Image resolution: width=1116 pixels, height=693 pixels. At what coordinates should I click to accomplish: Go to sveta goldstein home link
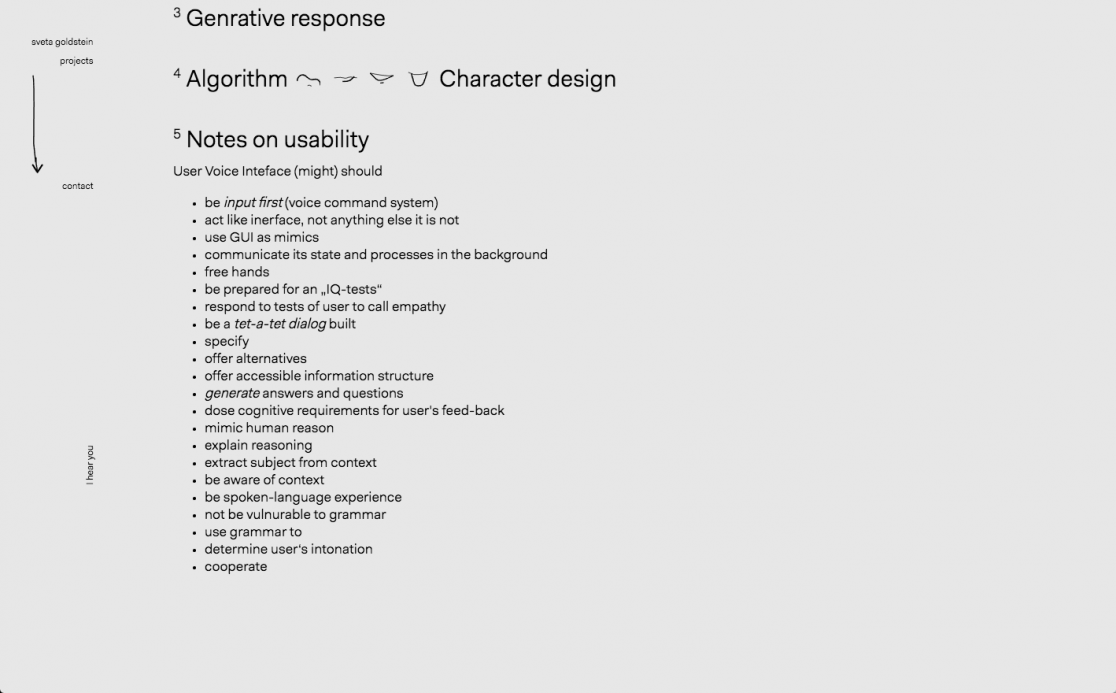coord(62,42)
